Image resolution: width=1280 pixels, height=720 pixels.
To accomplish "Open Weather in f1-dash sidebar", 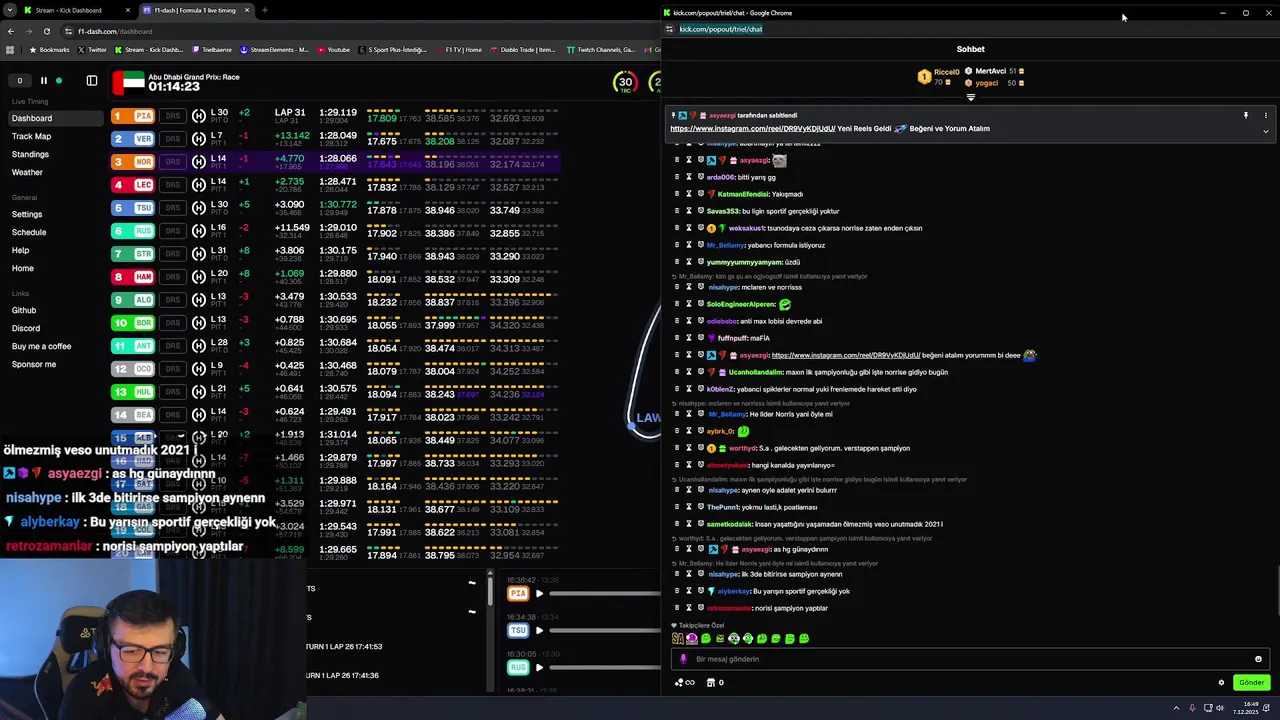I will tap(27, 172).
